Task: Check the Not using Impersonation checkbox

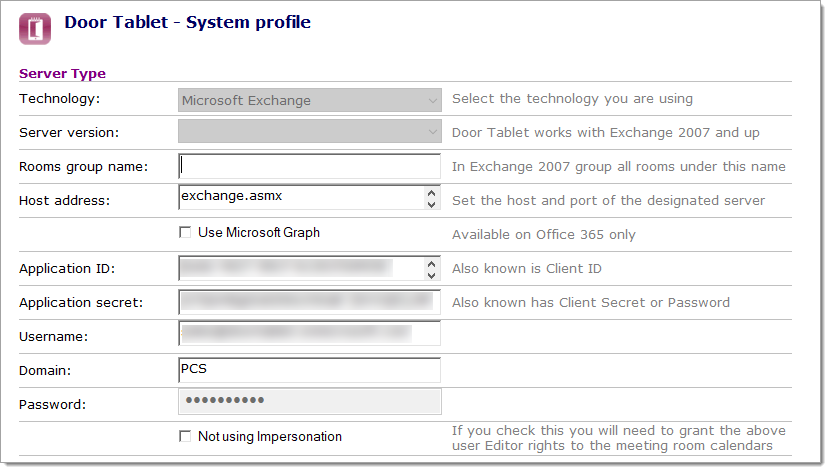Action: tap(185, 436)
